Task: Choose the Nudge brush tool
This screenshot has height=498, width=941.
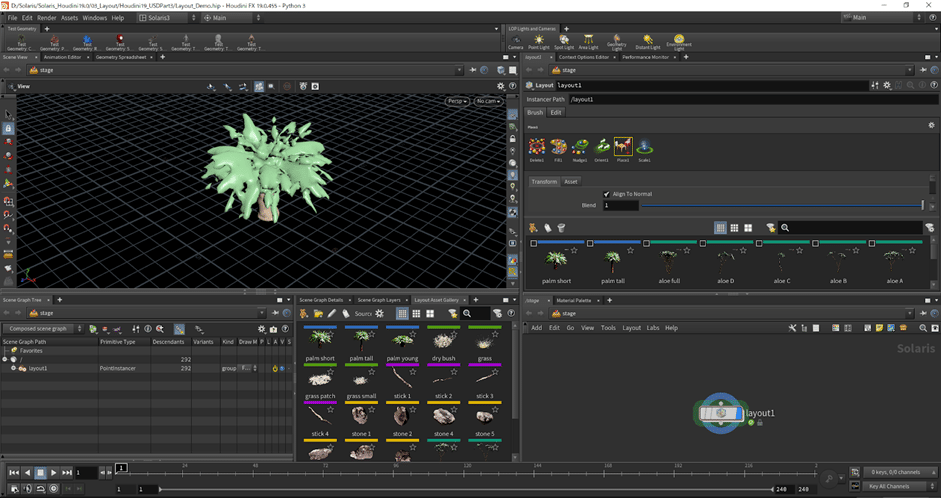Action: (580, 148)
